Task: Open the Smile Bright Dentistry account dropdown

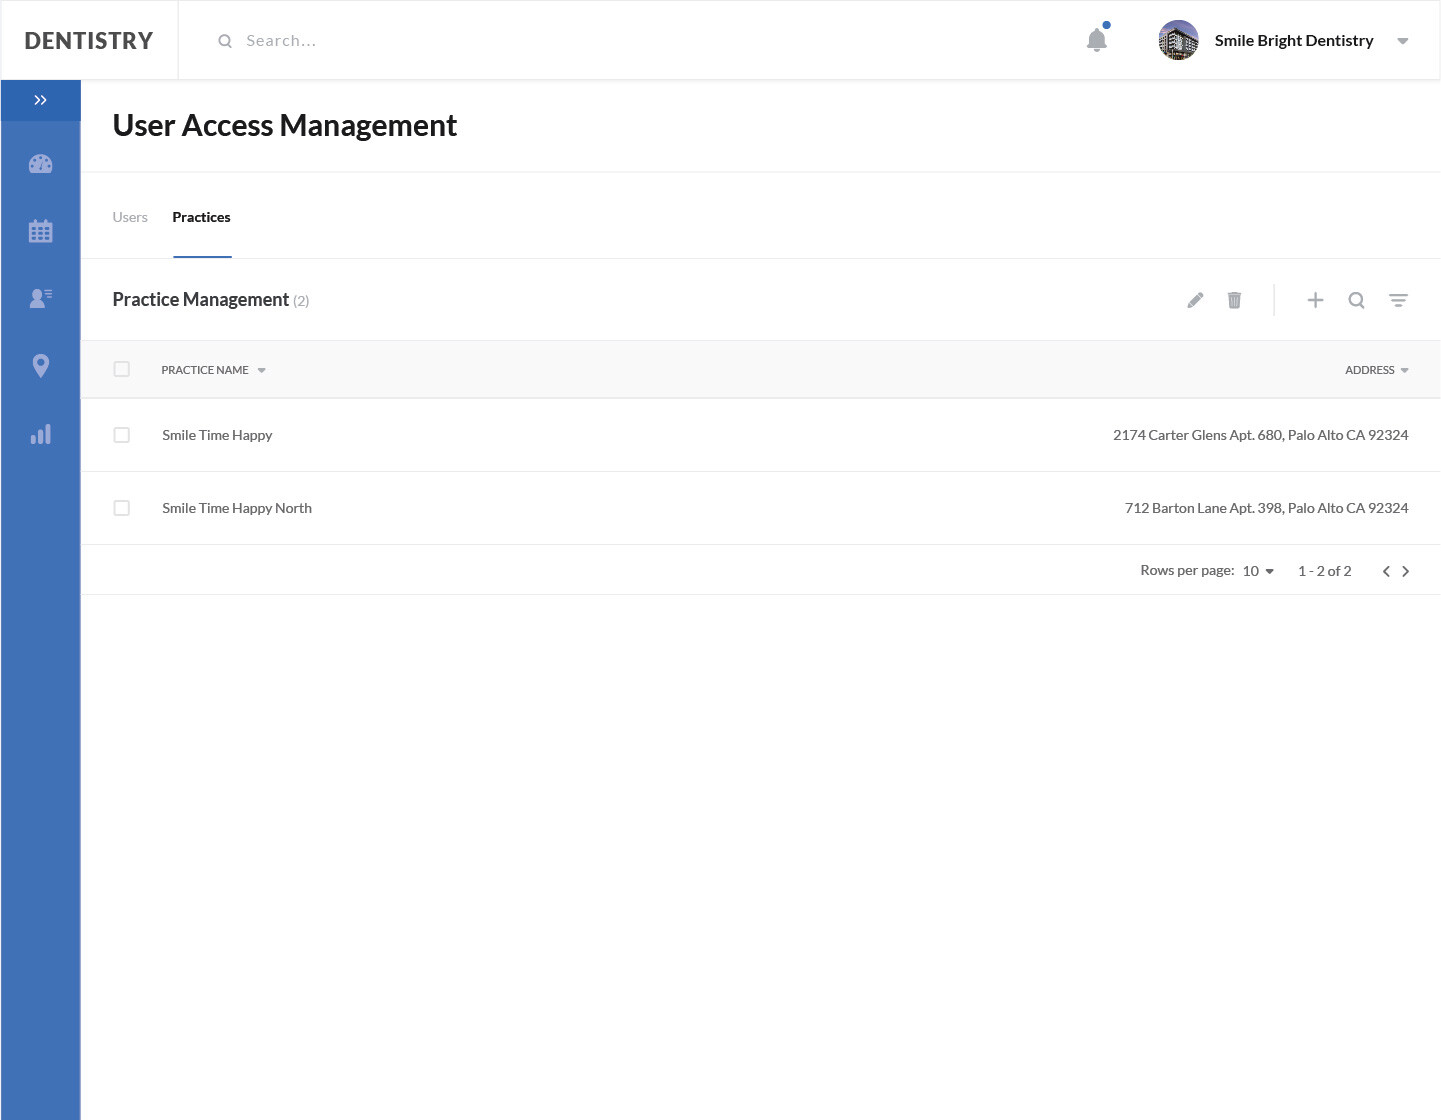Action: [x=1402, y=41]
